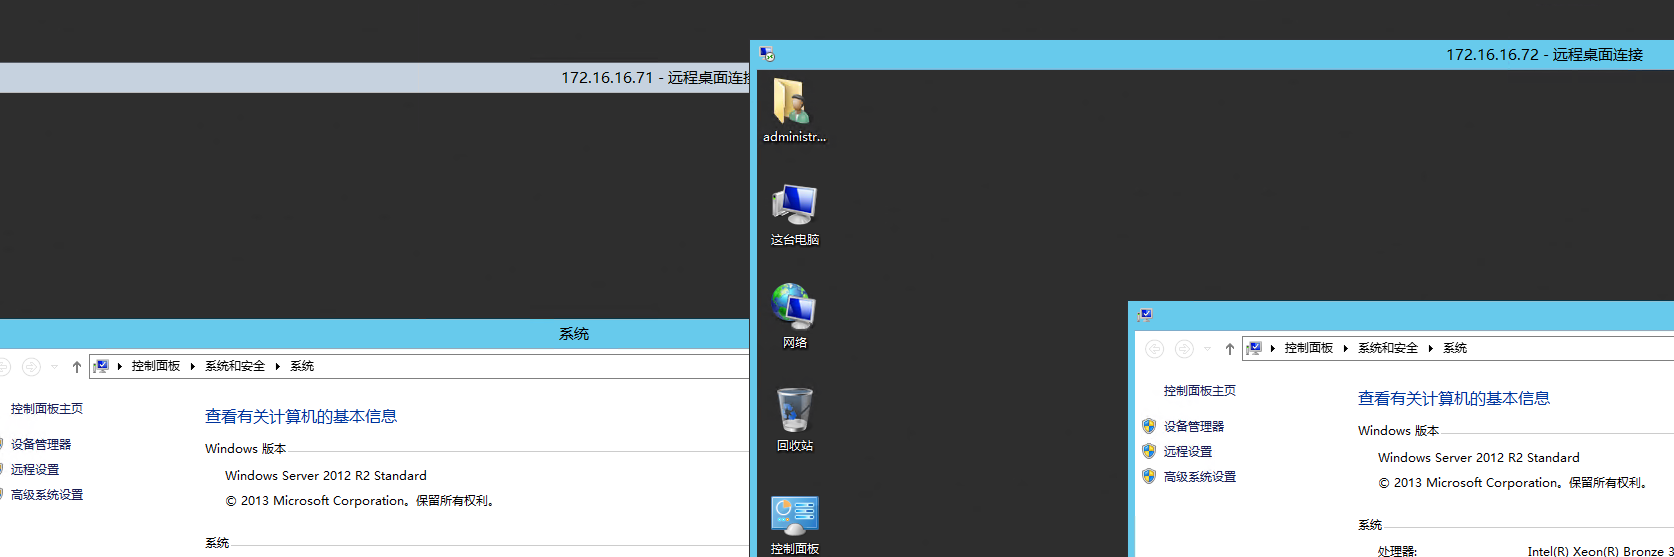Click shield icon next to 高级系统设置 in right window

1149,476
